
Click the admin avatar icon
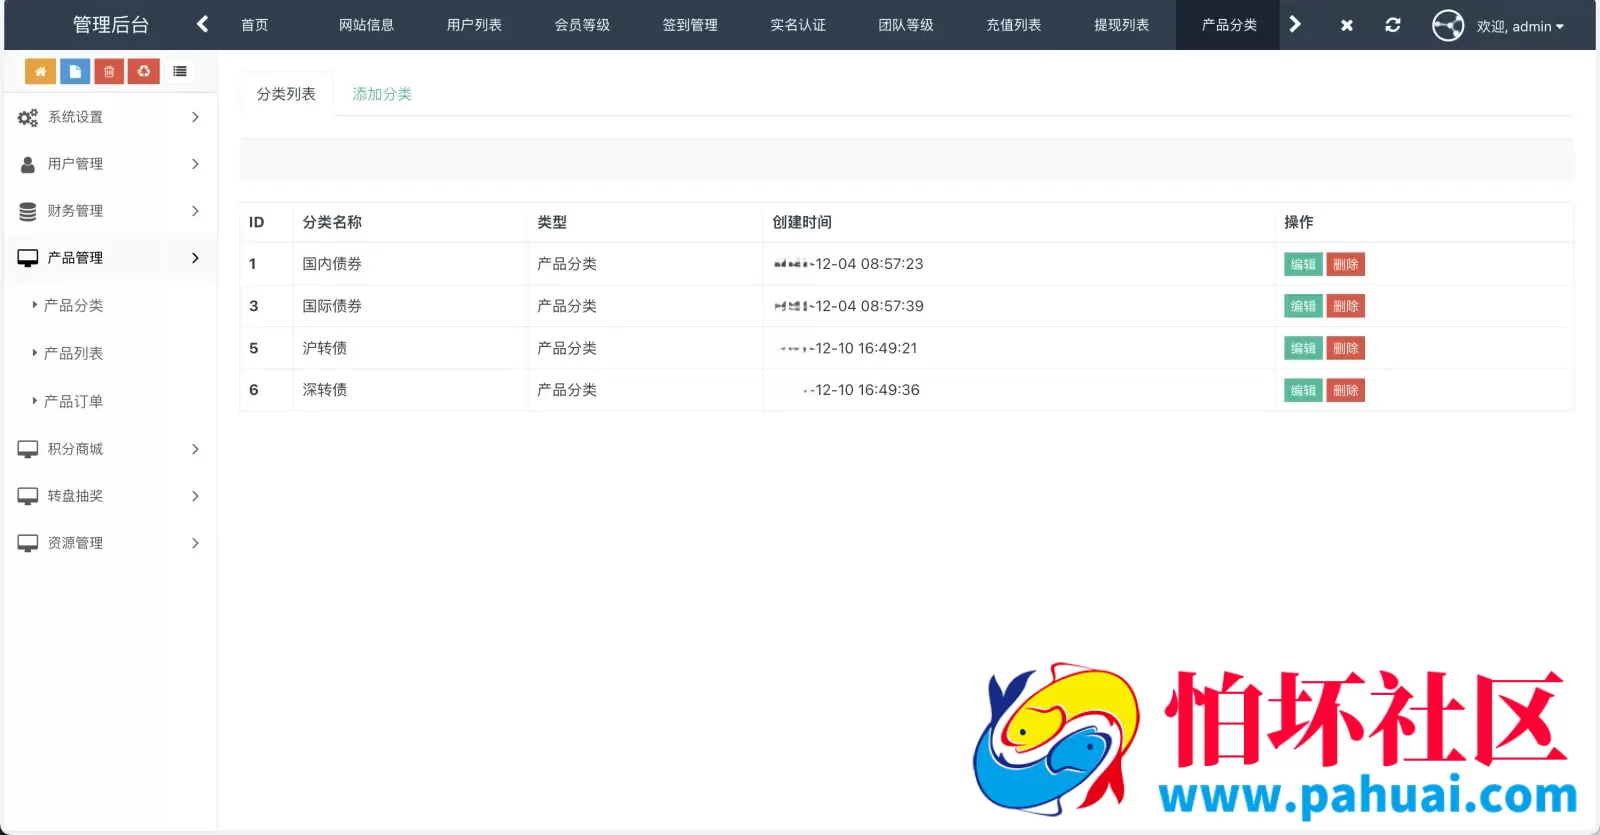coord(1448,25)
